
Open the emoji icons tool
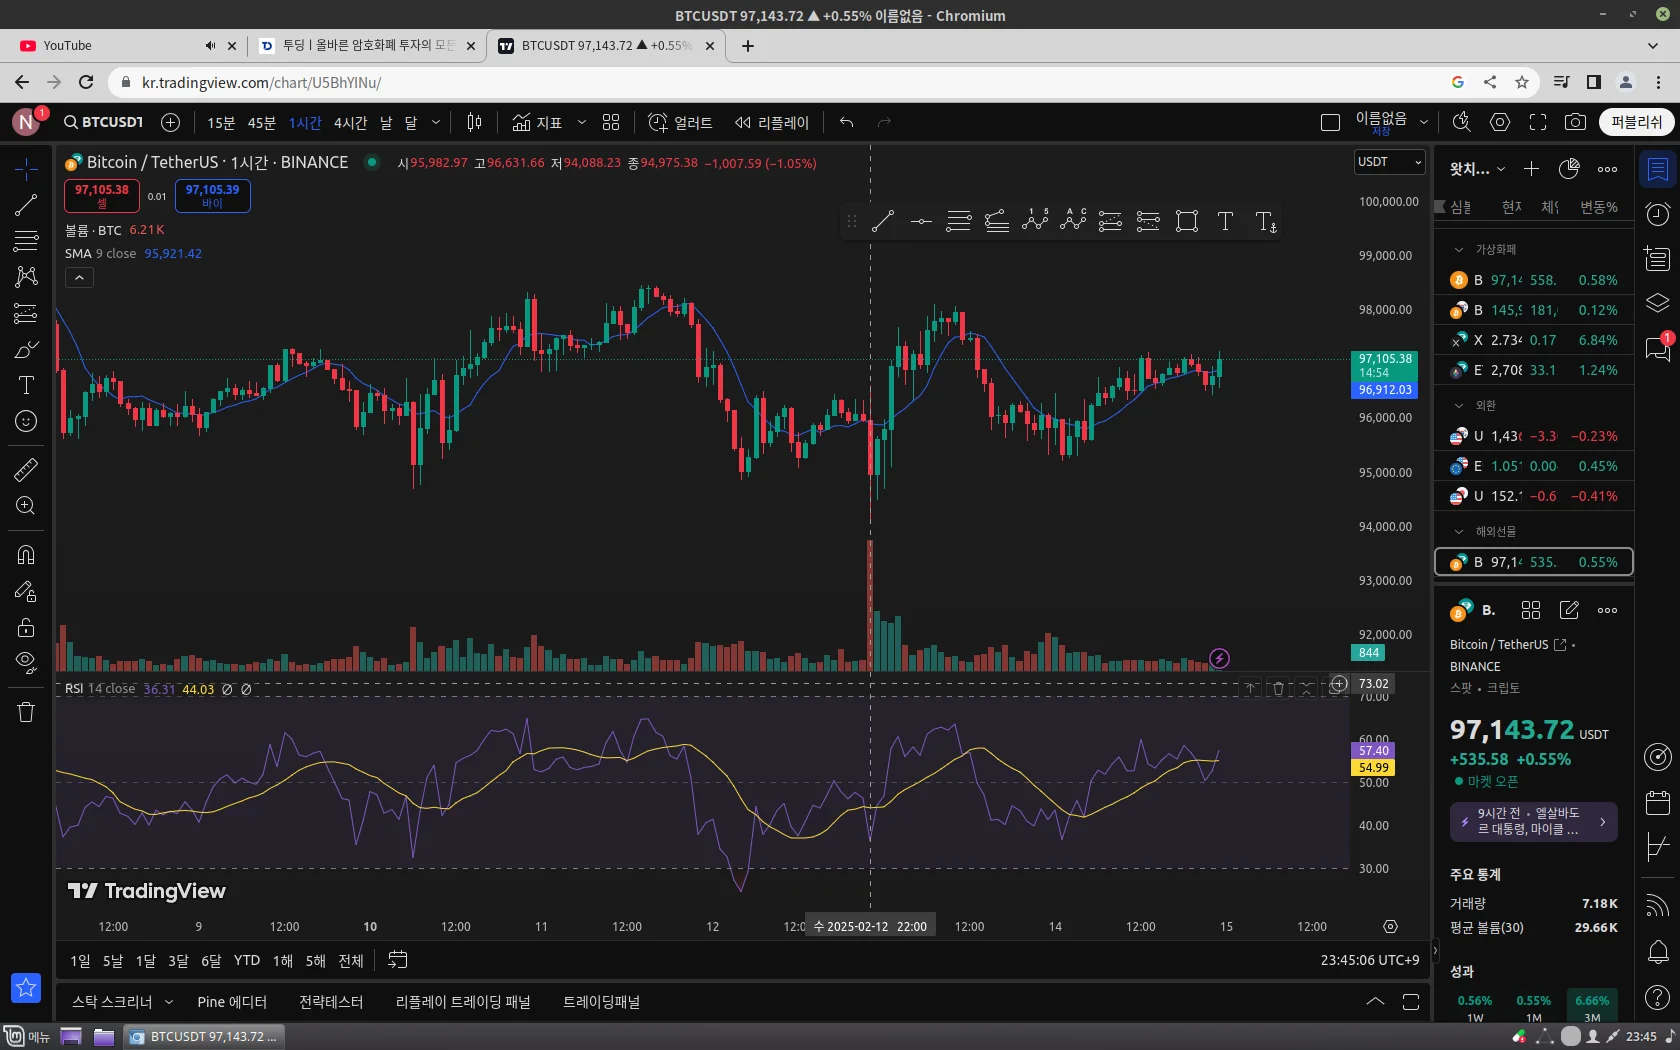(26, 421)
